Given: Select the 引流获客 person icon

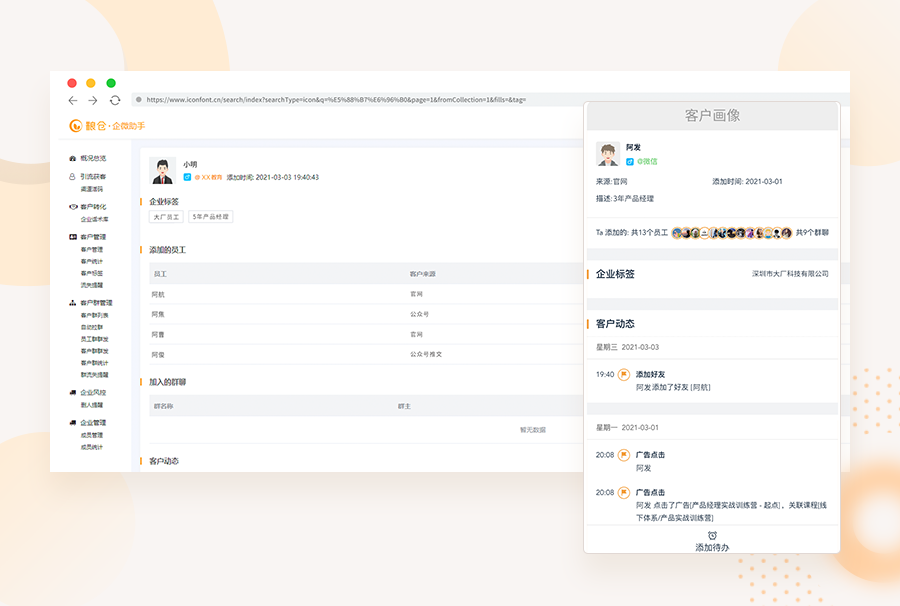Looking at the screenshot, I should (72, 178).
